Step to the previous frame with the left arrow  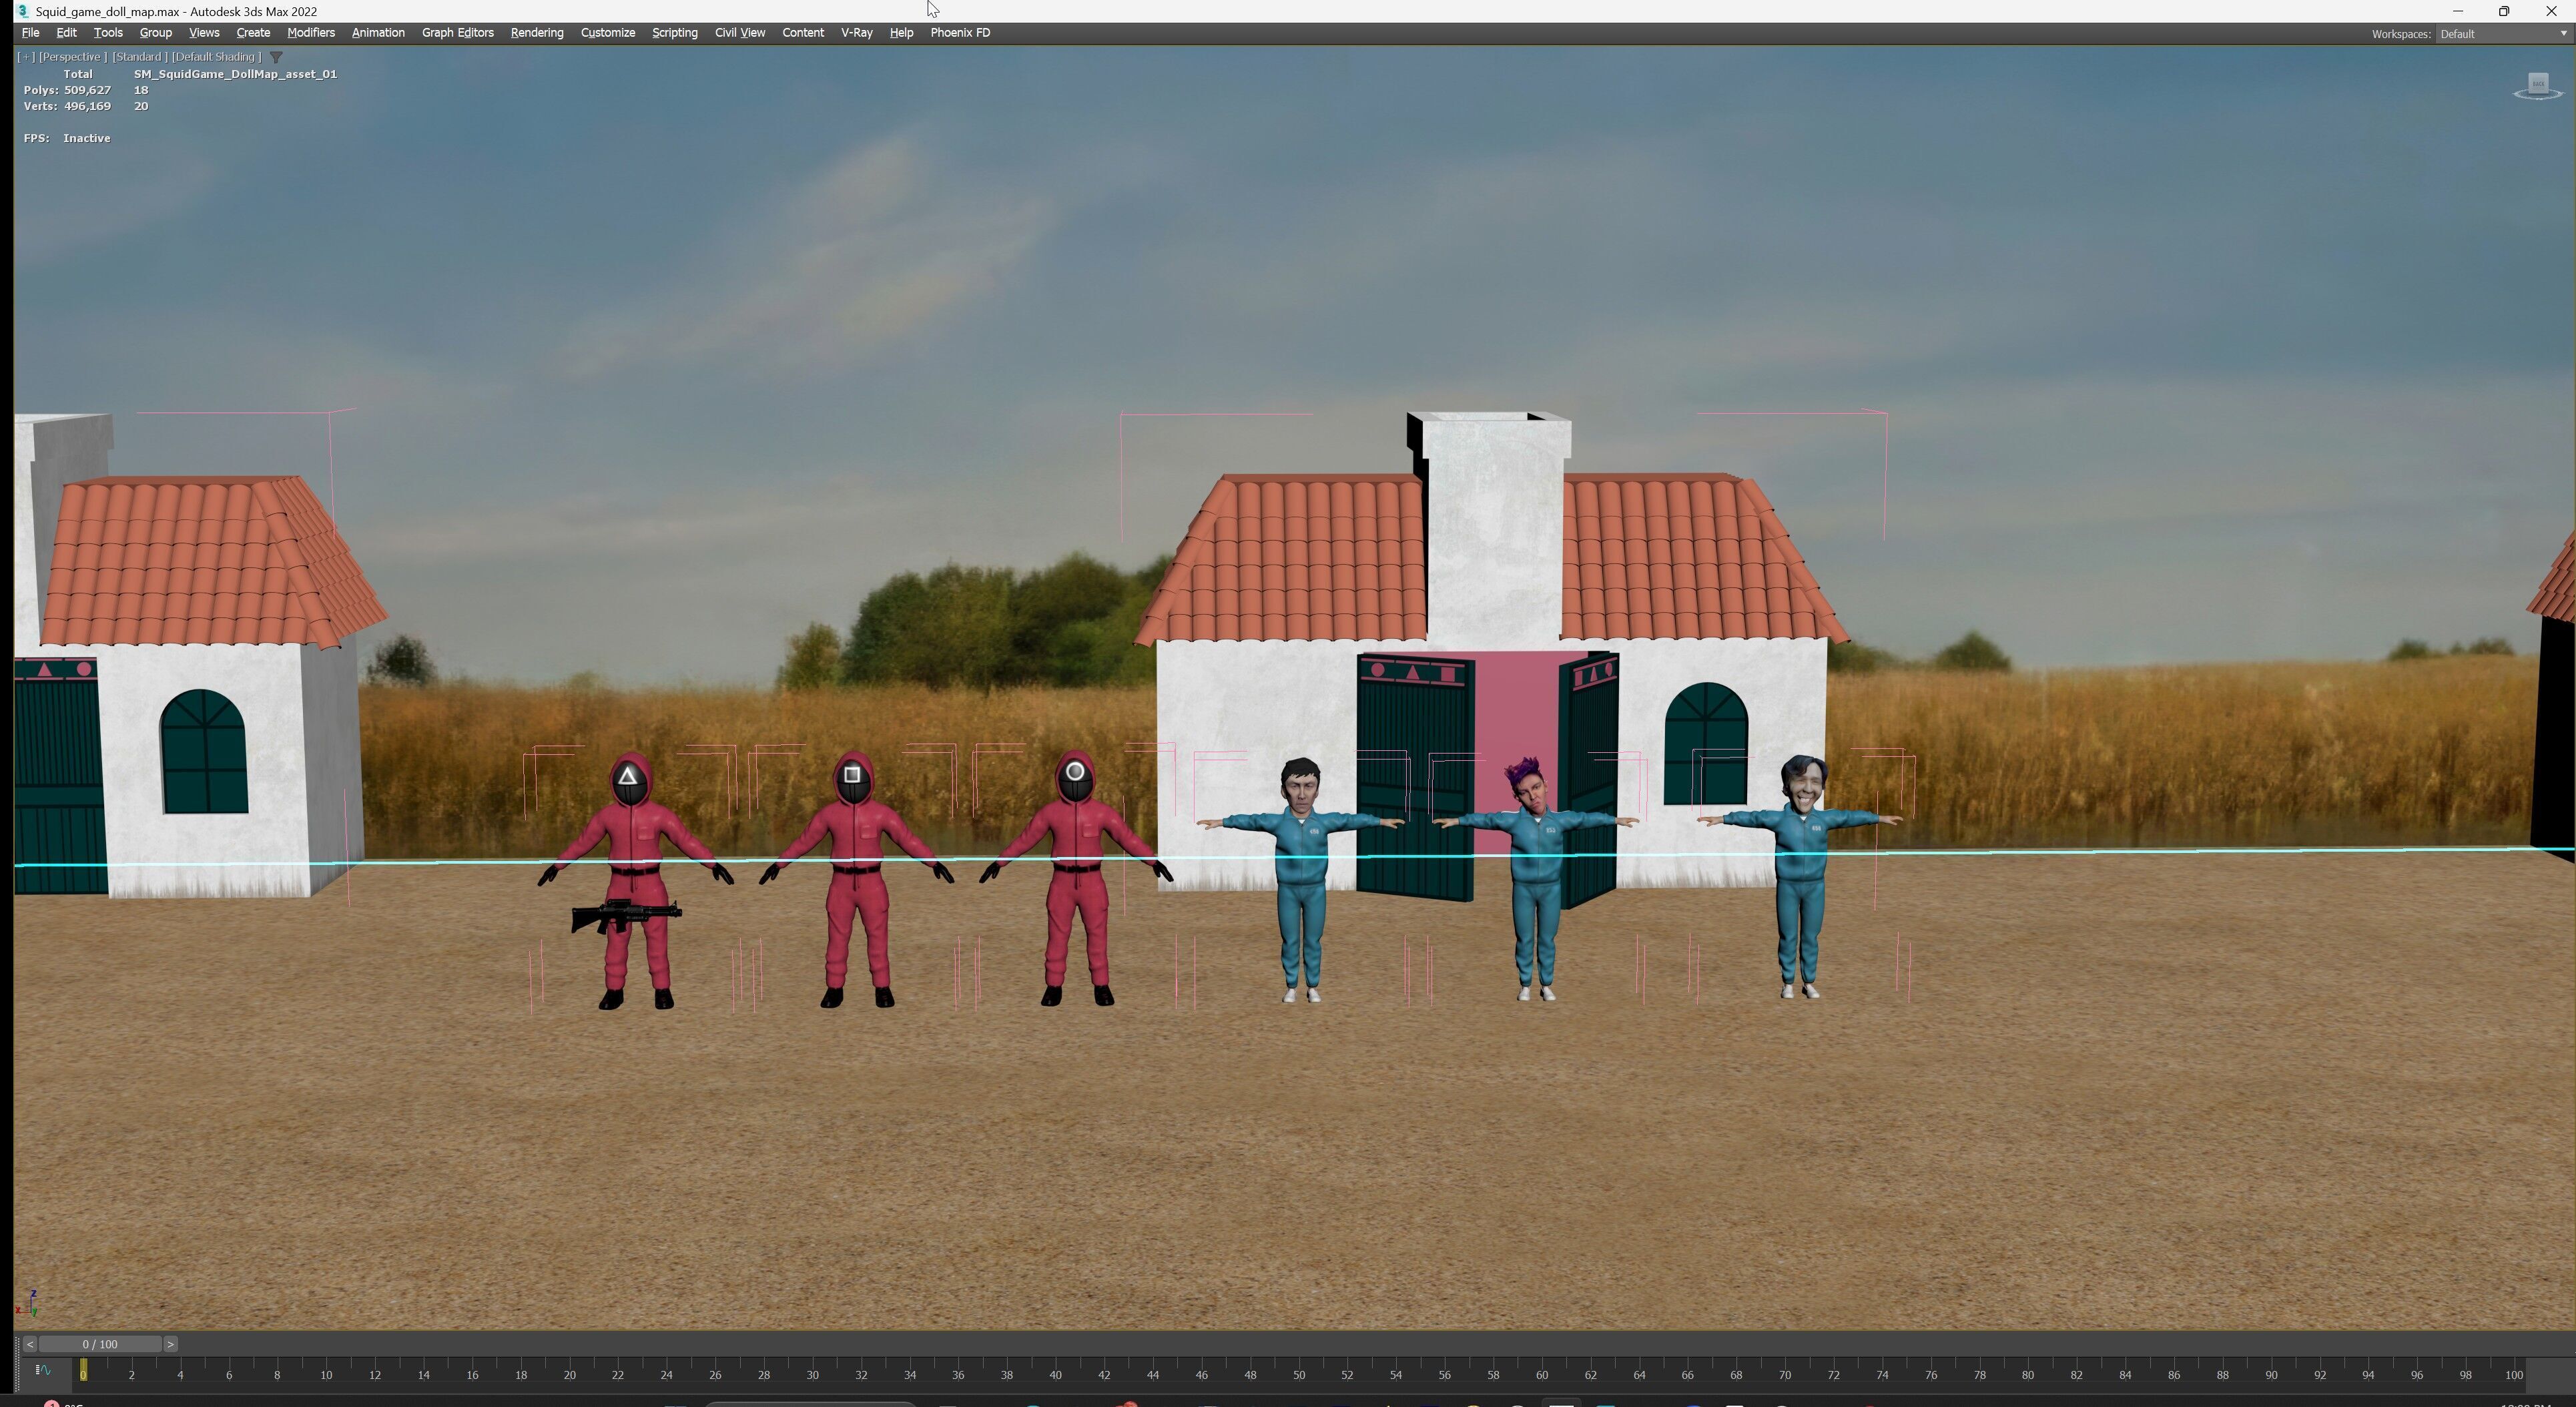click(30, 1344)
